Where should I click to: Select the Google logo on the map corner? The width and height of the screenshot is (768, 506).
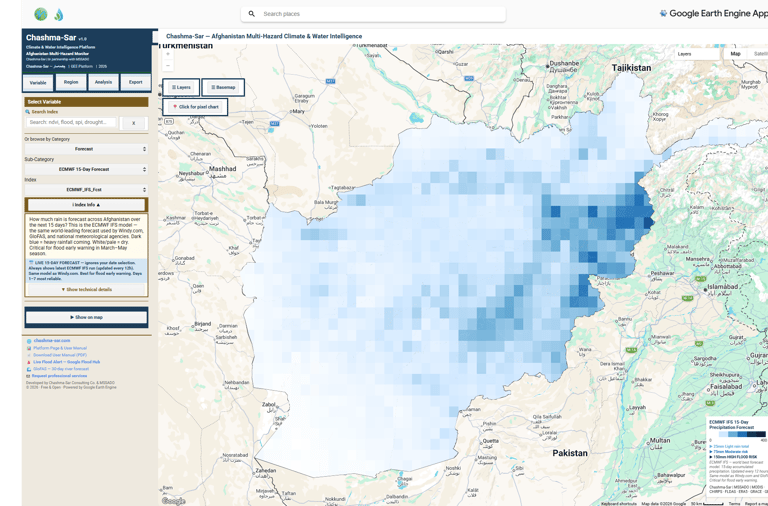pos(173,501)
